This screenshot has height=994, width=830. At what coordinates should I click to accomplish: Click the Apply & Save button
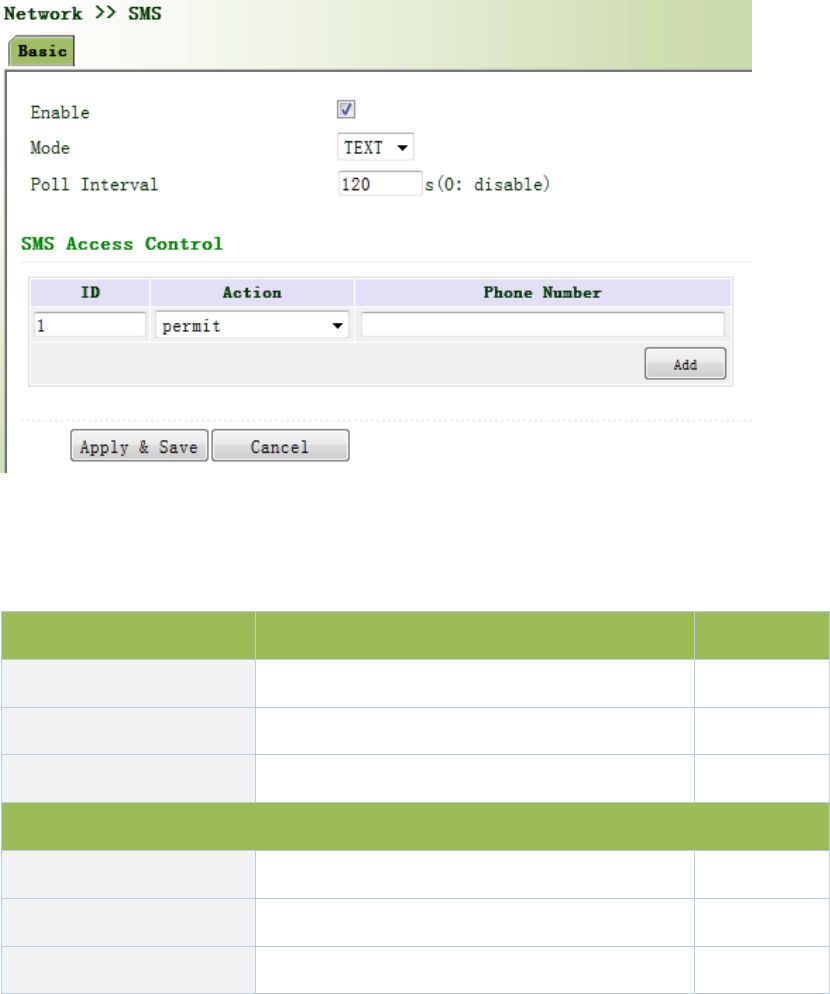[x=139, y=446]
